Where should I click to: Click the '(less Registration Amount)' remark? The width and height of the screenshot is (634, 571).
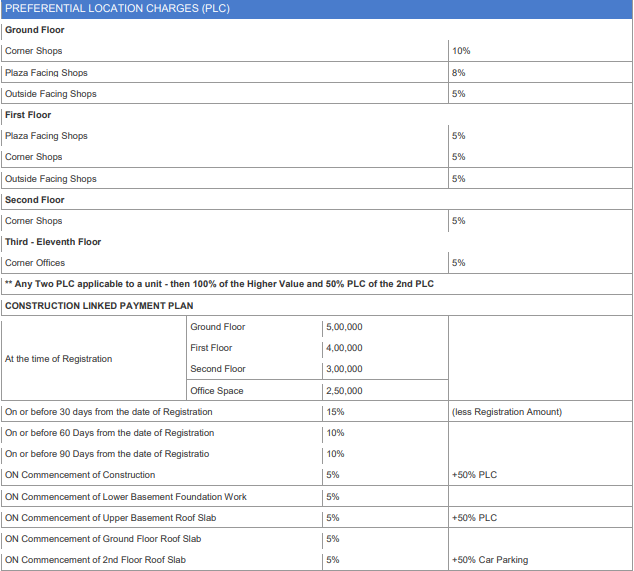pos(507,412)
